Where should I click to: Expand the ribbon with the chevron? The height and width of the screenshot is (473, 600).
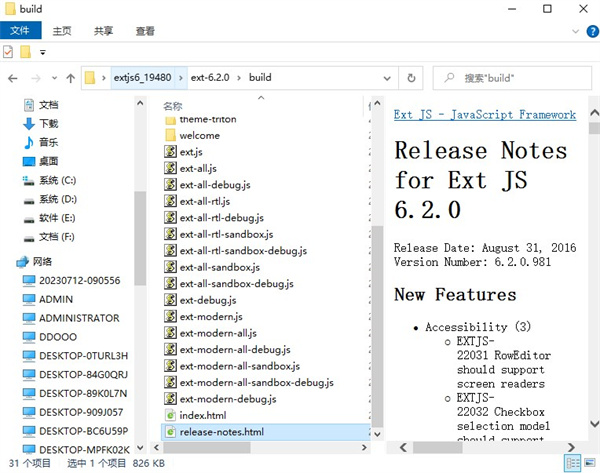[x=575, y=31]
